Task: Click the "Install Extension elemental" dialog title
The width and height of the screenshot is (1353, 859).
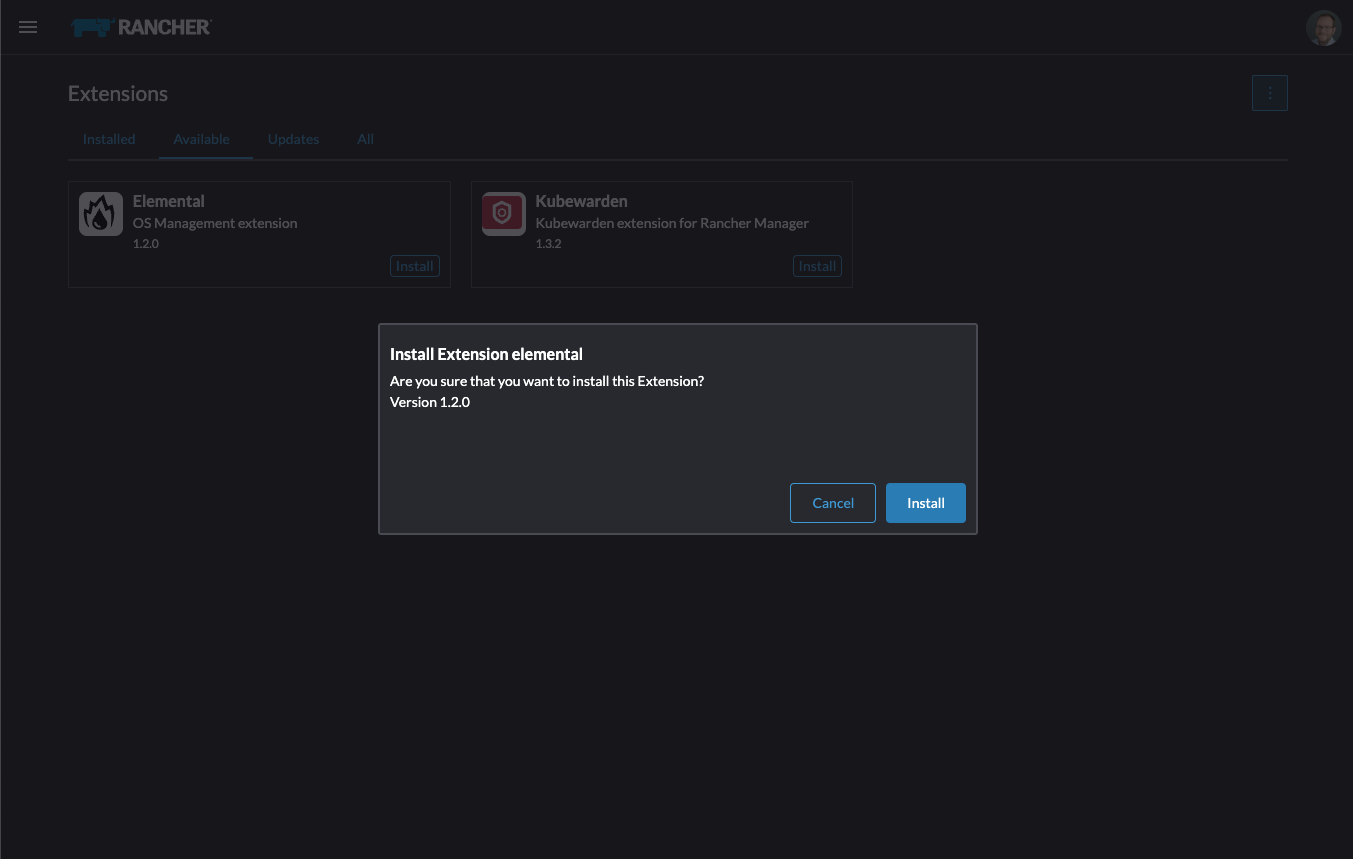Action: pos(486,354)
